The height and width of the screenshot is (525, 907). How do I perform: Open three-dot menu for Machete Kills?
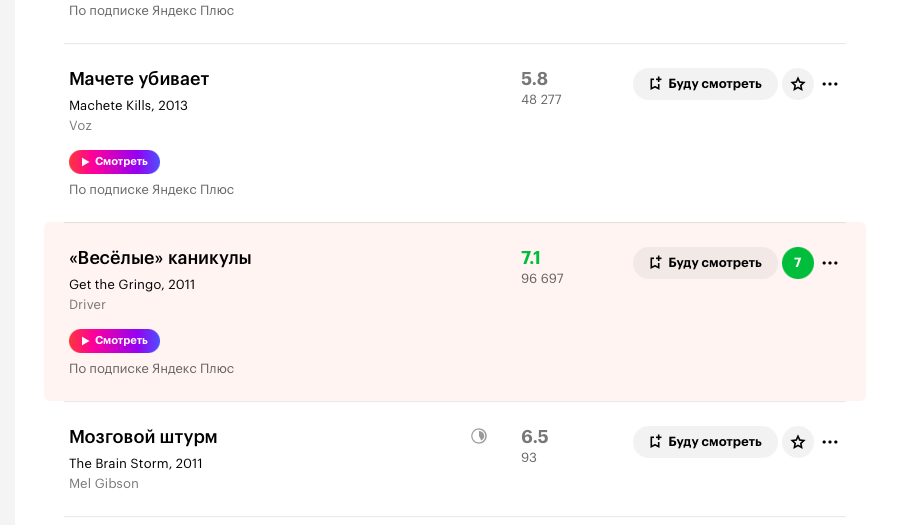point(830,84)
